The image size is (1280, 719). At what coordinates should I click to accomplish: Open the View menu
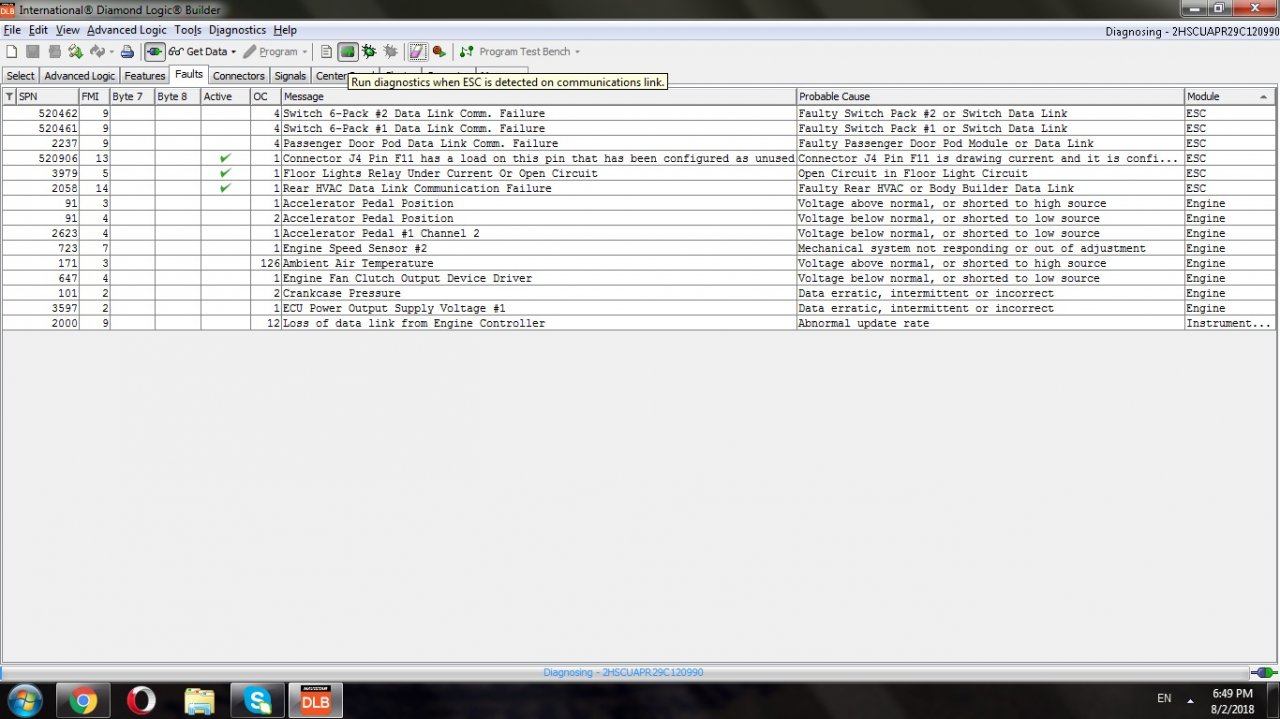[68, 30]
